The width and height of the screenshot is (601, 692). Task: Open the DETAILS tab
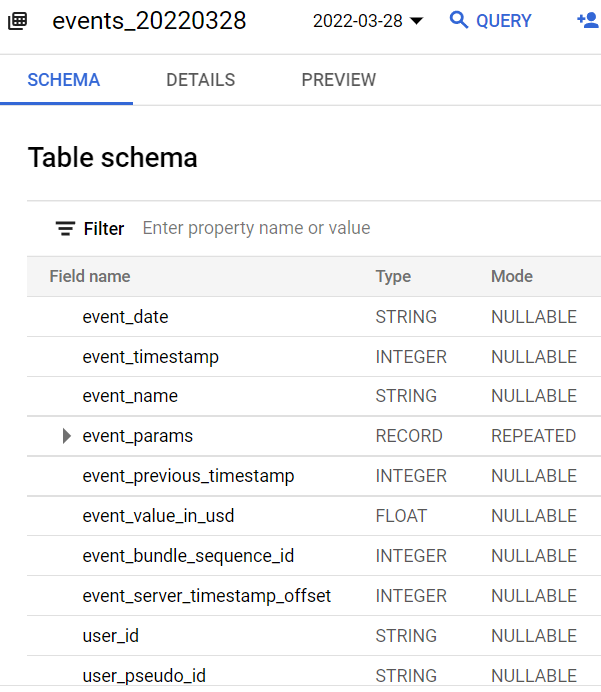pyautogui.click(x=200, y=80)
